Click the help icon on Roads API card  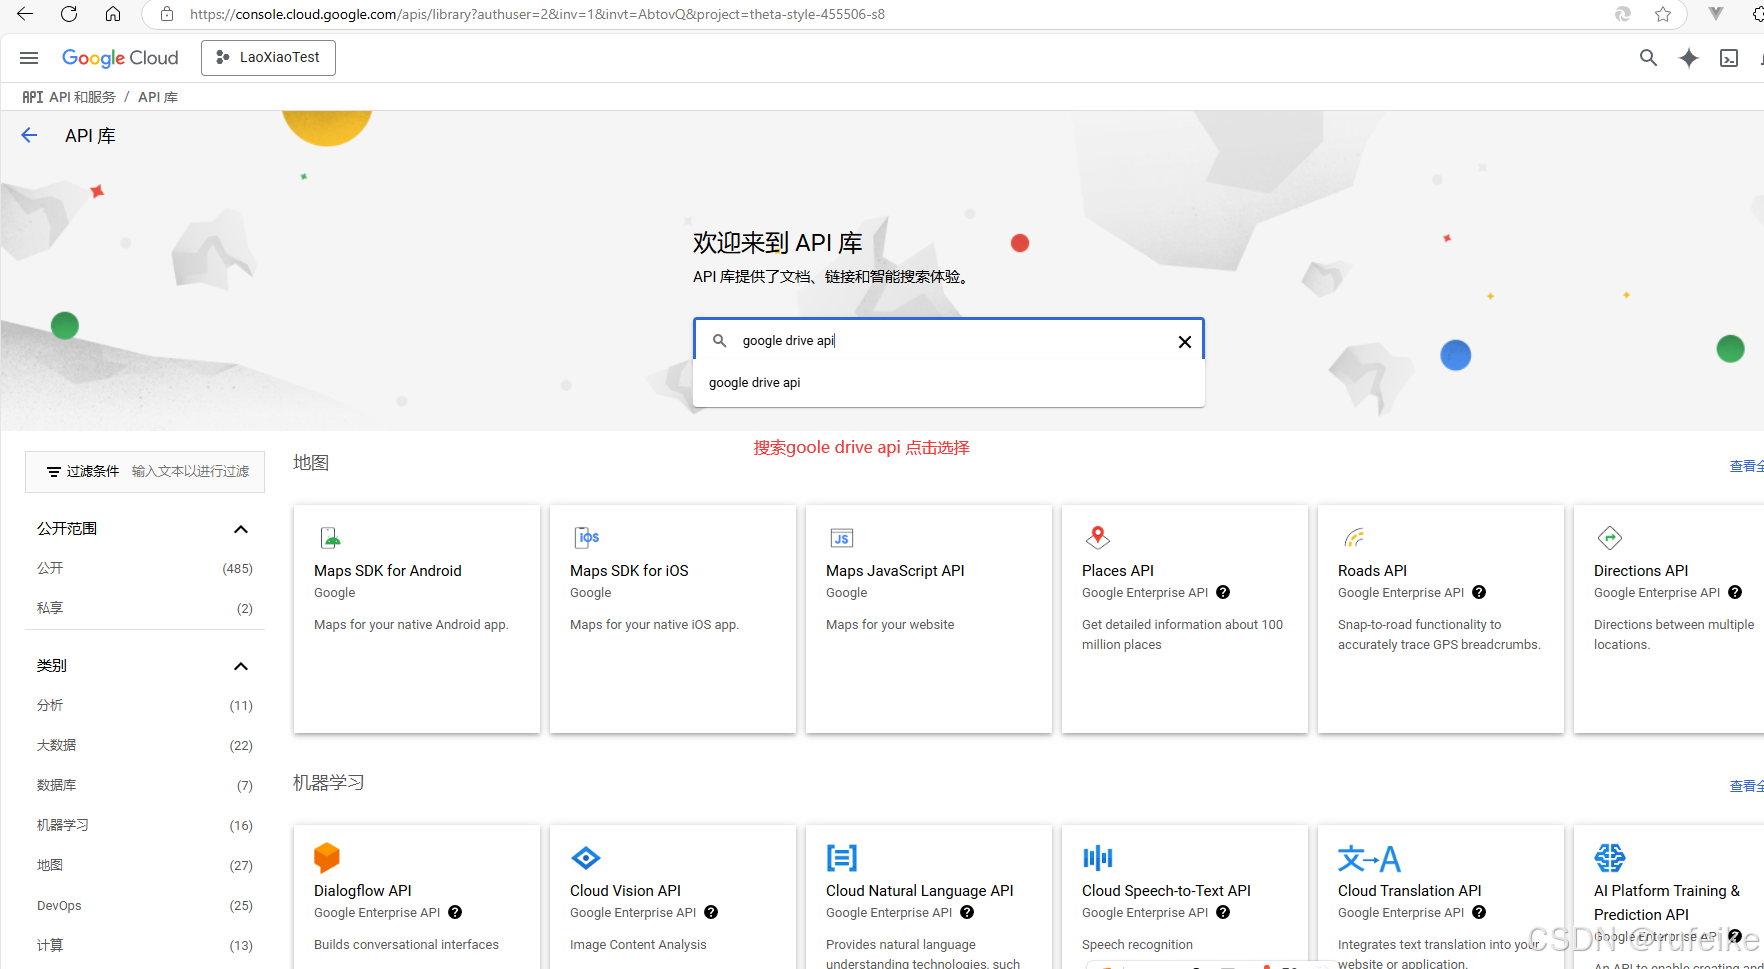click(1479, 593)
